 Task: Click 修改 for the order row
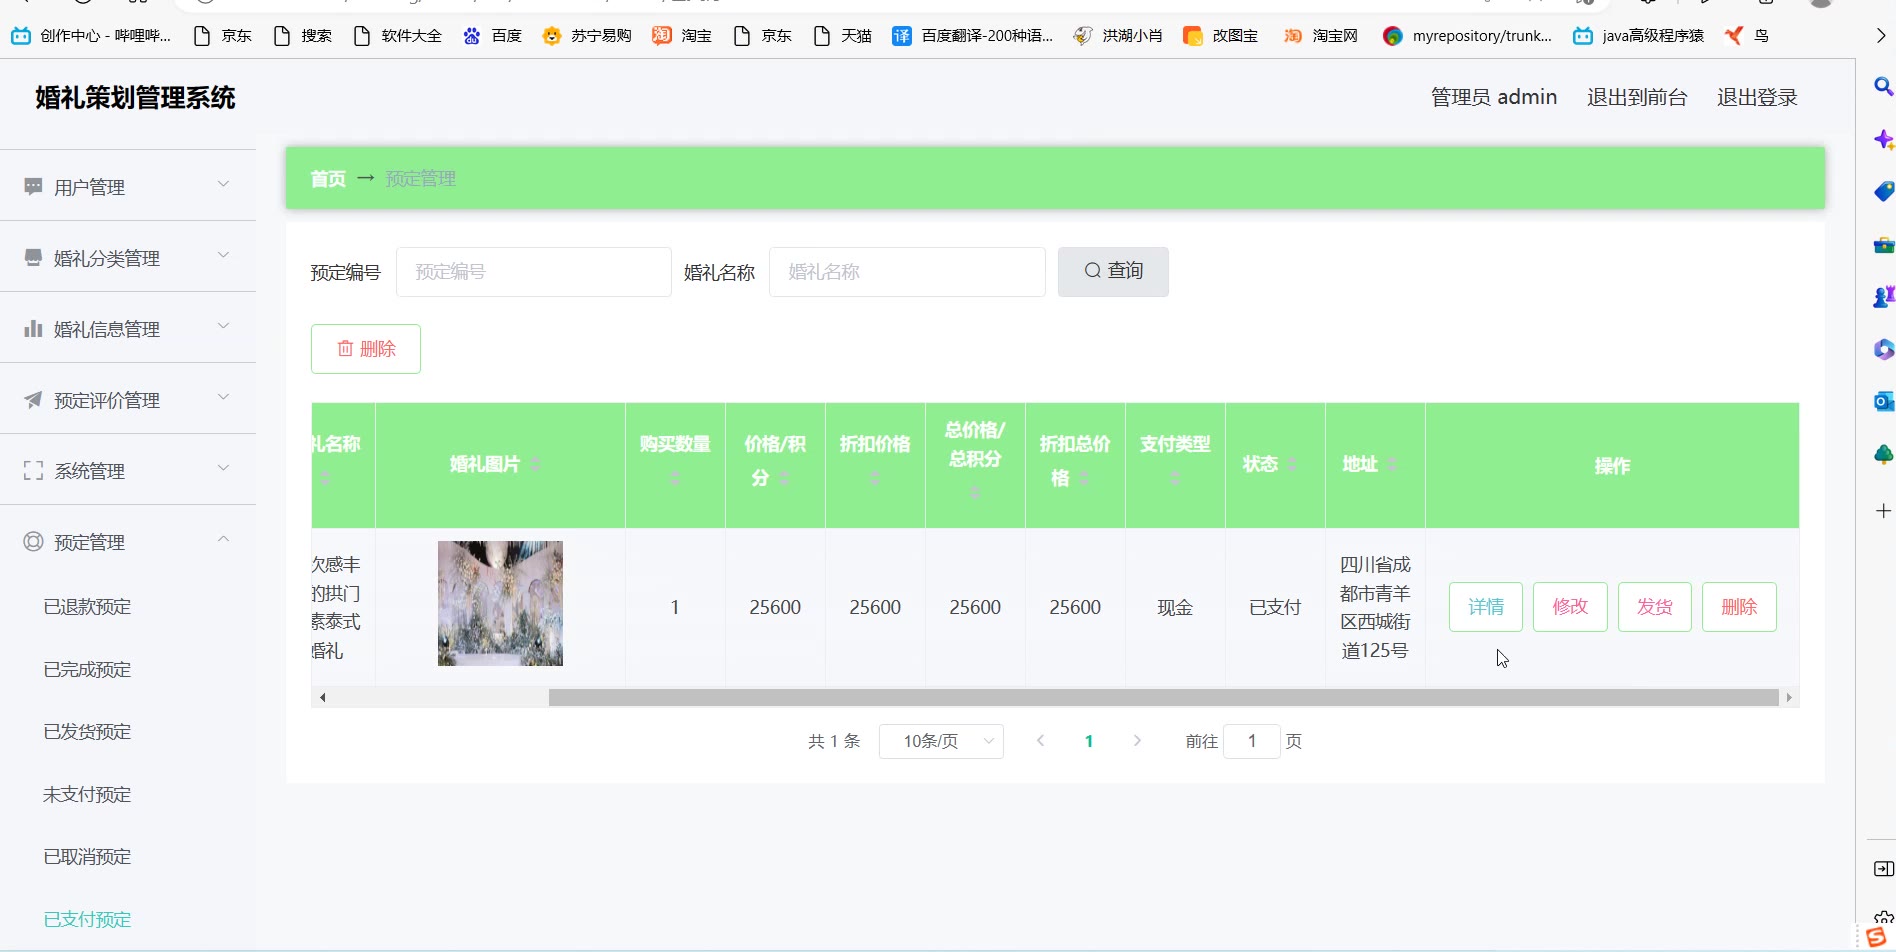pyautogui.click(x=1570, y=607)
